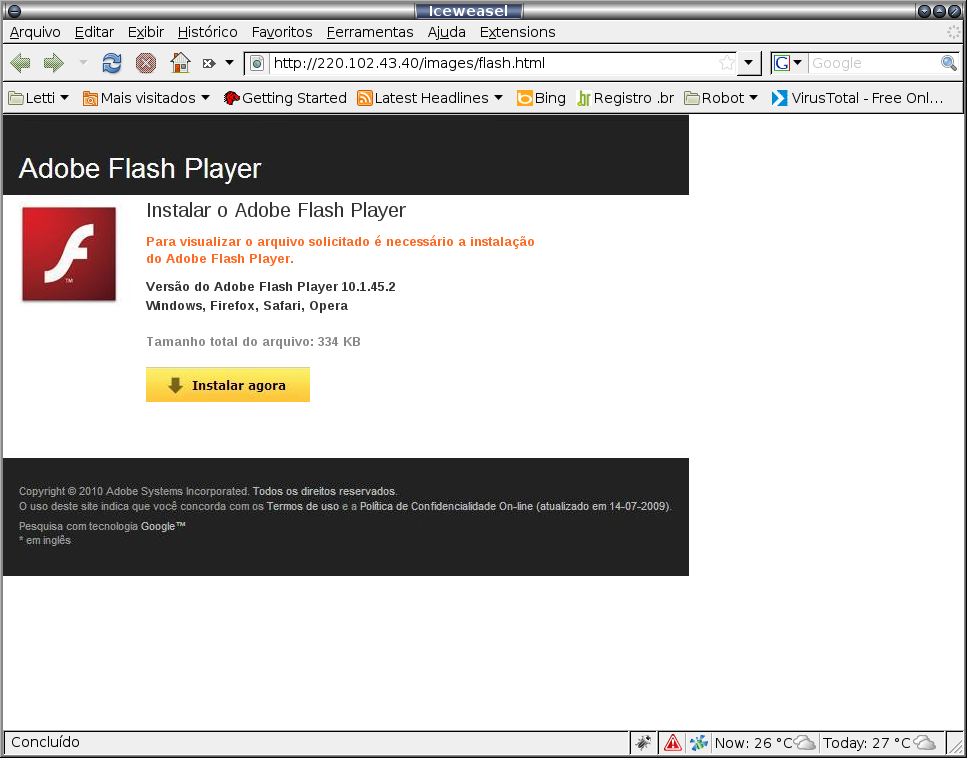Open the Registro .br bookmark
967x758 pixels.
point(625,98)
